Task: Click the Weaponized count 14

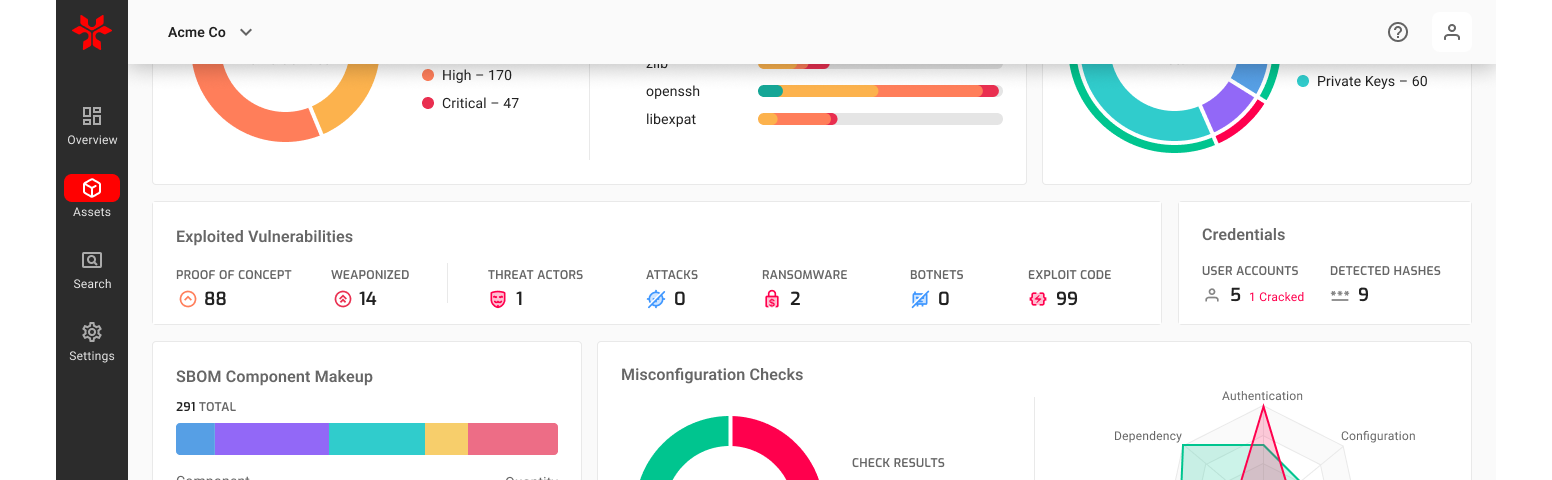Action: coord(368,298)
